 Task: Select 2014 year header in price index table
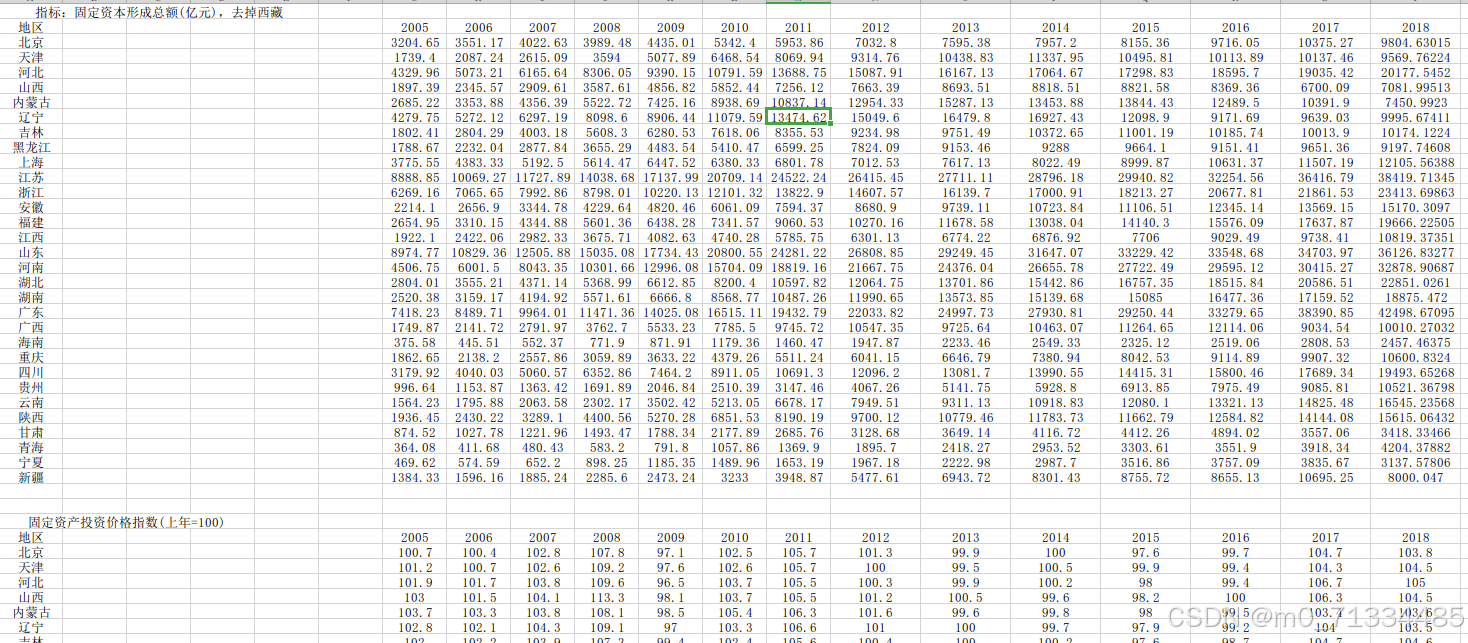tap(1056, 537)
